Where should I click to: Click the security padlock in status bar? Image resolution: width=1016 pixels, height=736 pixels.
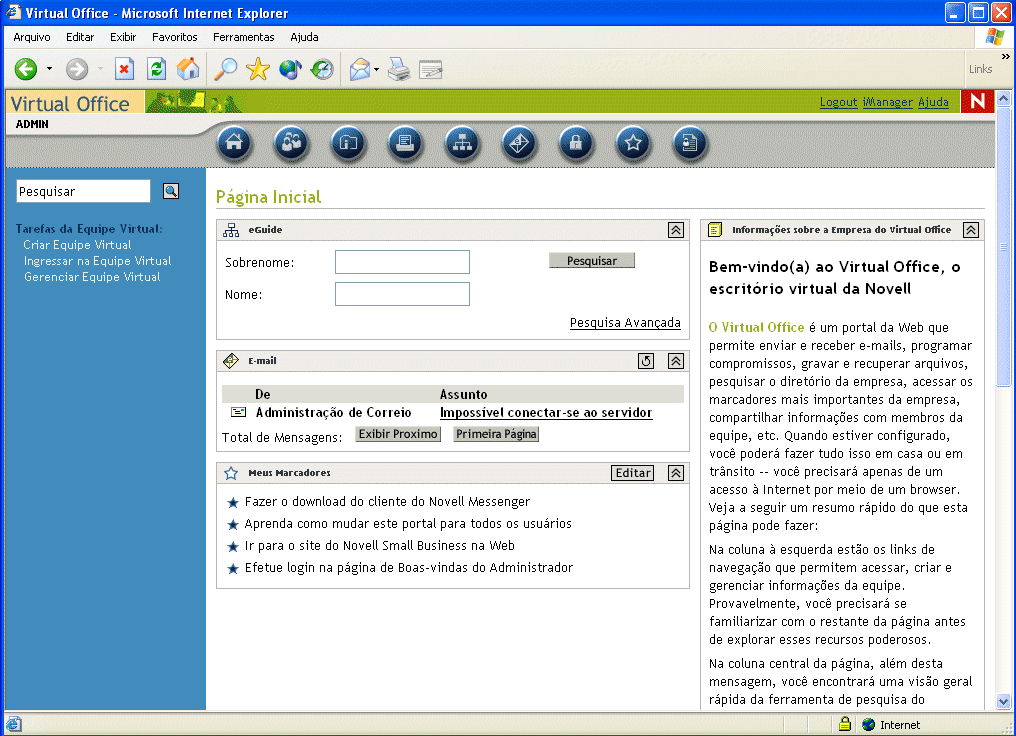[x=845, y=724]
